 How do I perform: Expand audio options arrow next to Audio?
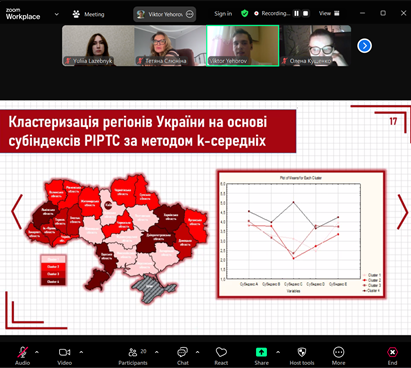point(37,352)
